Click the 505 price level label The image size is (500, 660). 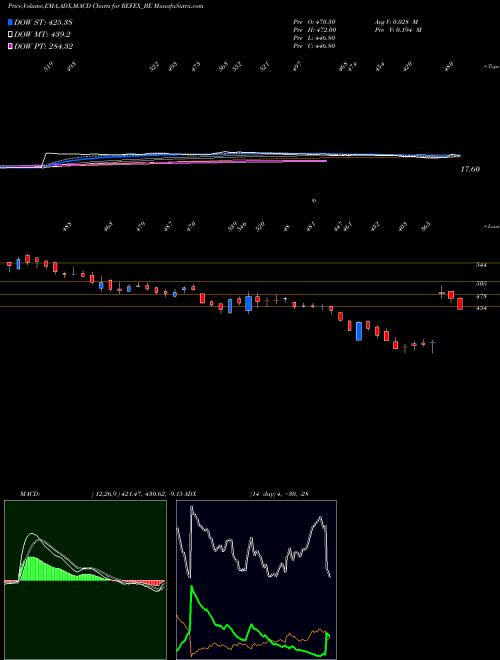(481, 284)
